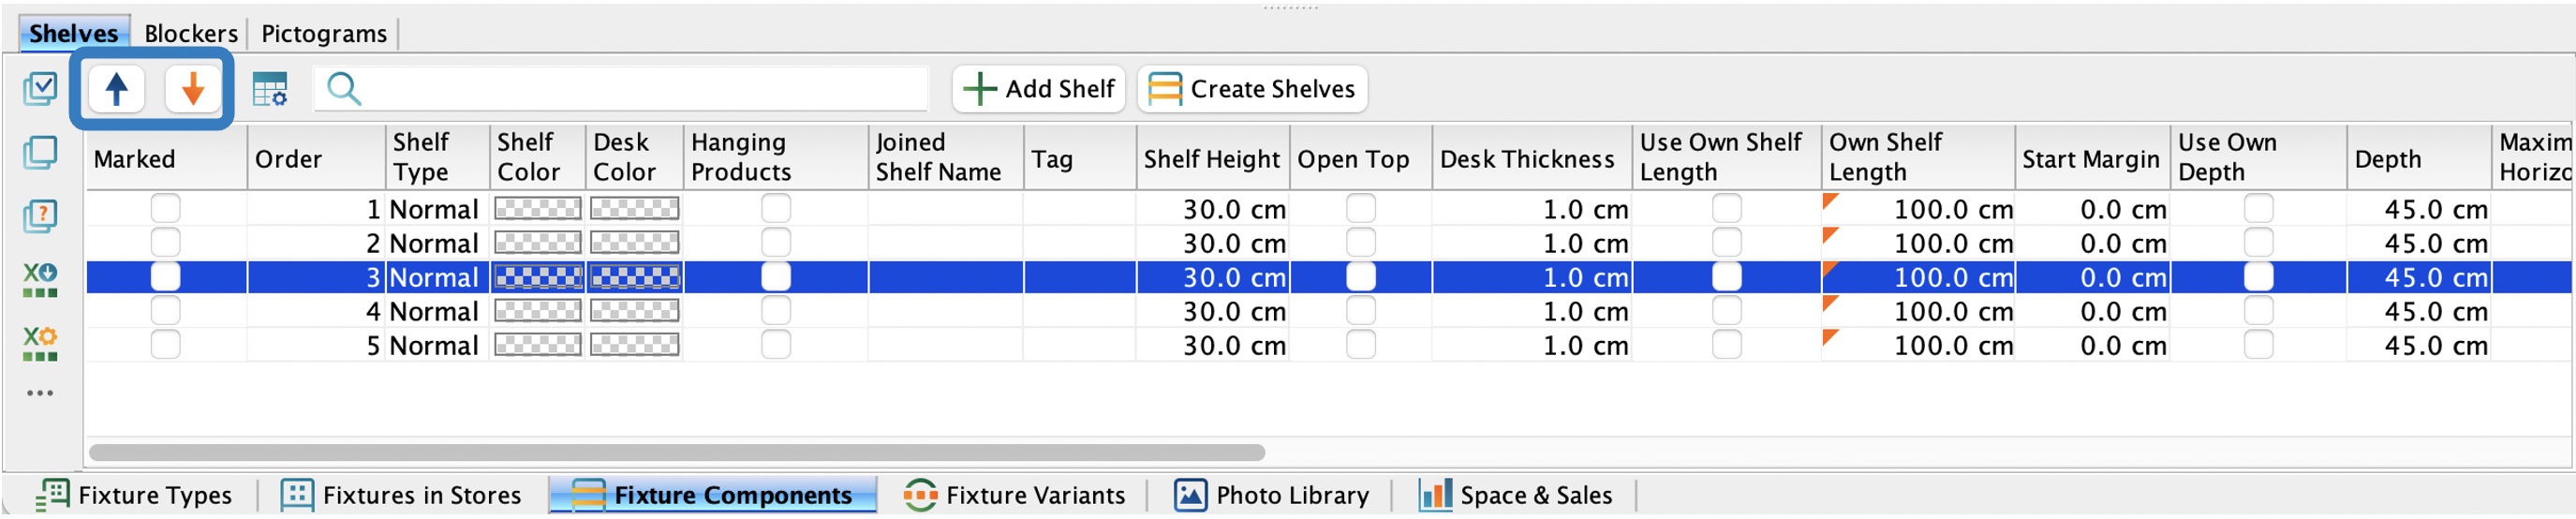Expand the three dots more options in sidebar
Image resolution: width=2576 pixels, height=519 pixels.
(40, 393)
